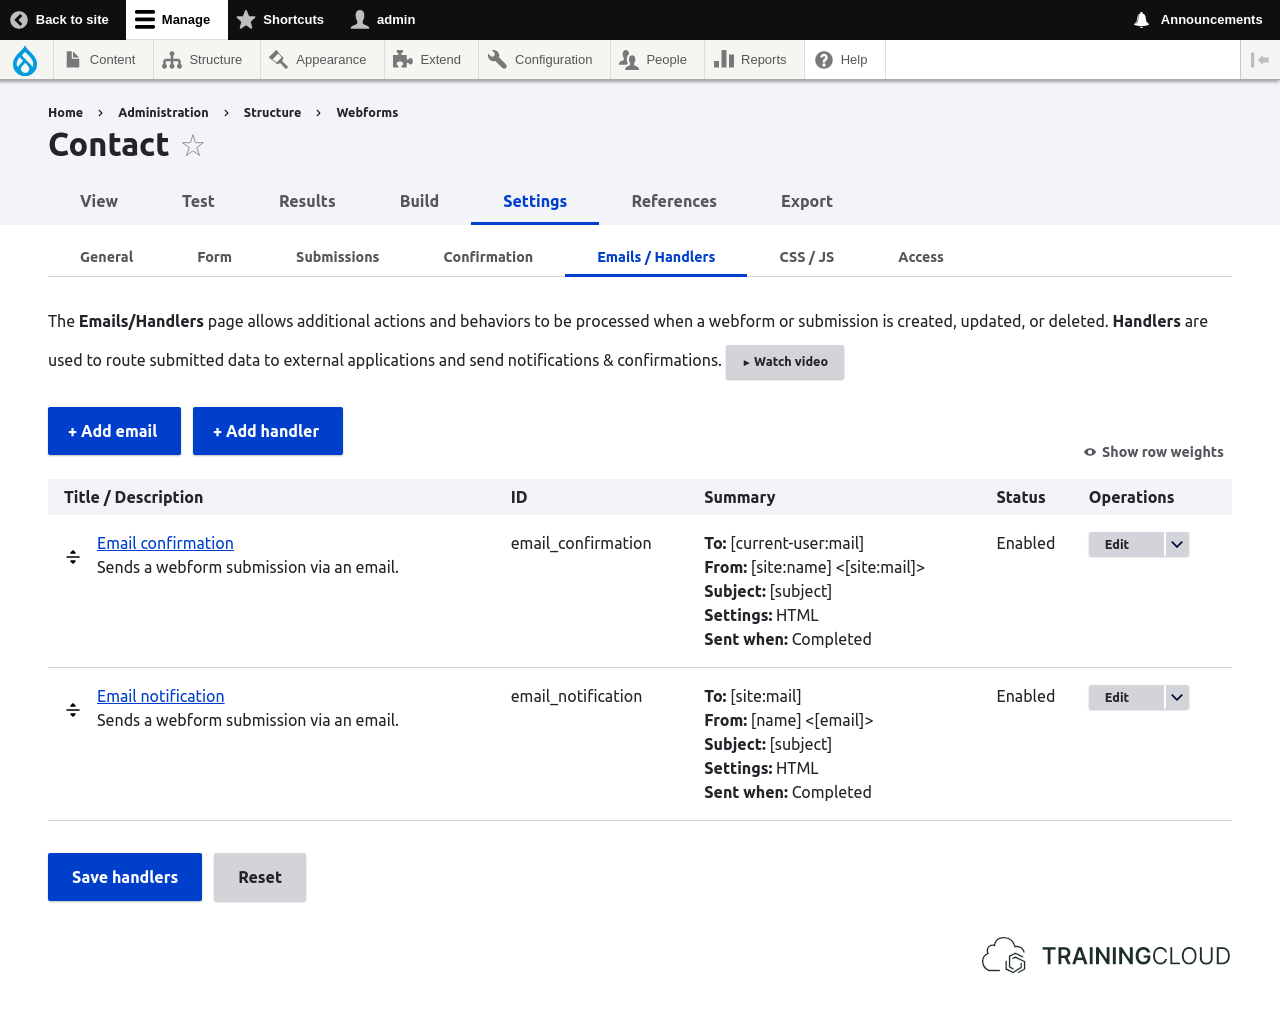This screenshot has width=1280, height=1024.
Task: Switch to the References tab
Action: tap(674, 201)
